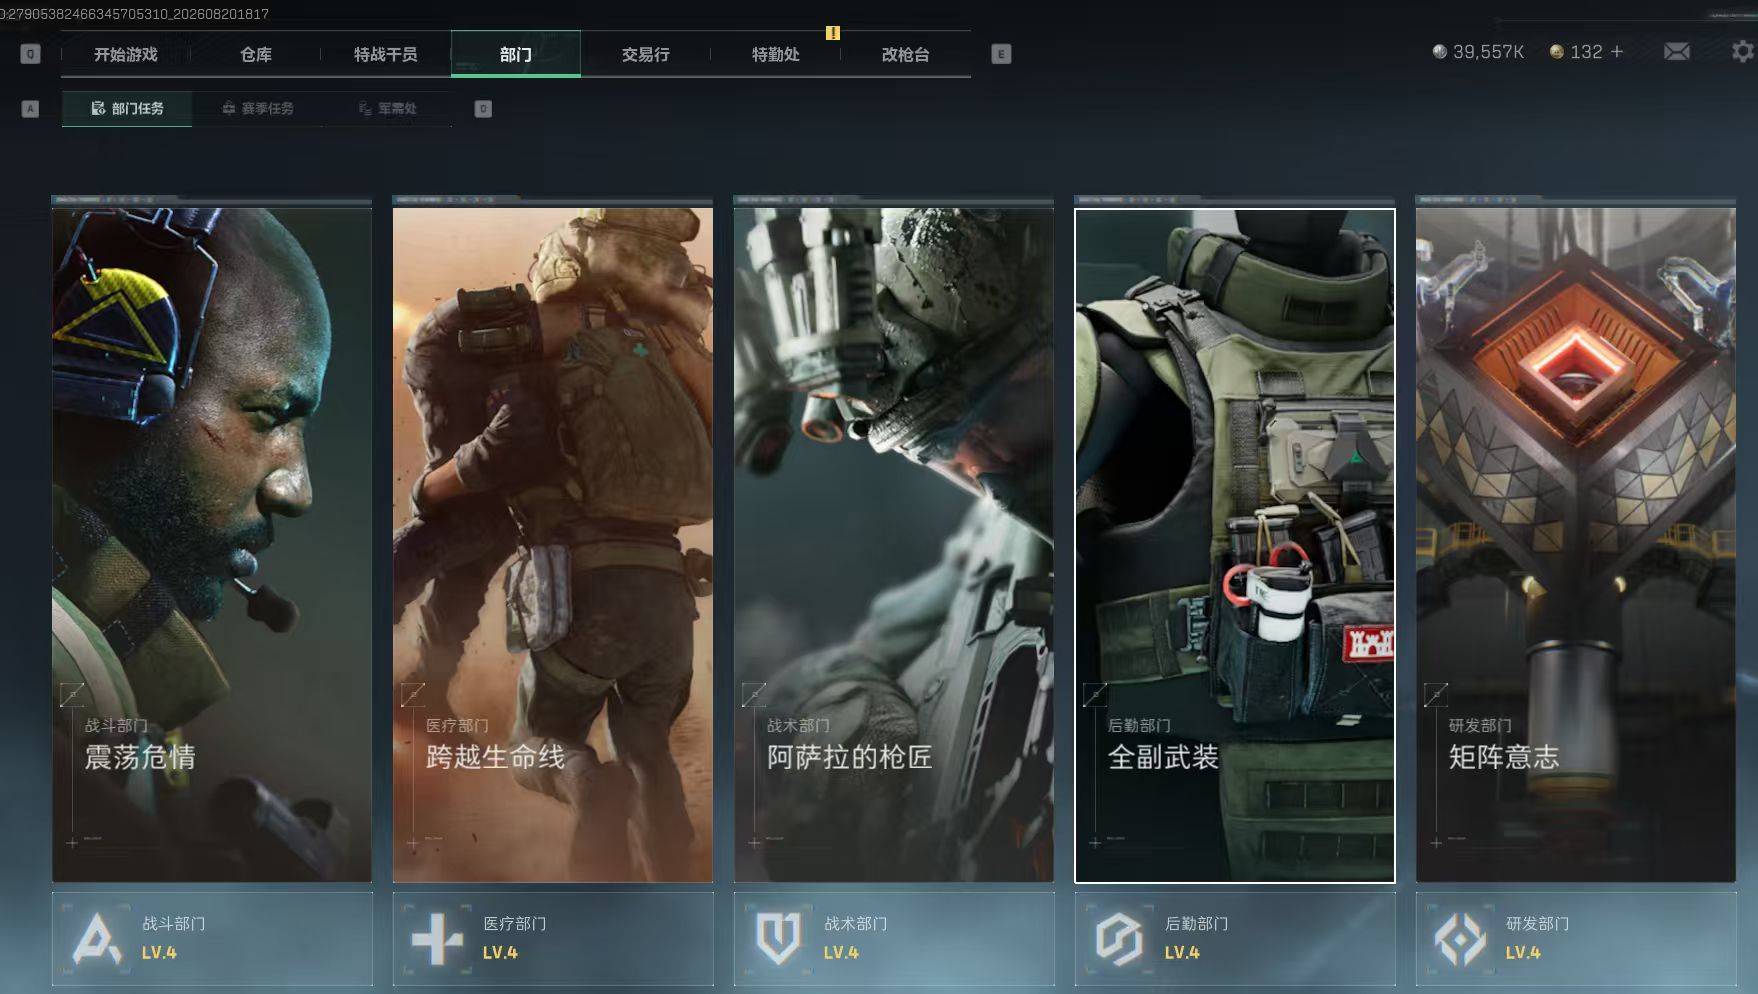Open the 交易行 tab
The image size is (1758, 994).
point(646,54)
